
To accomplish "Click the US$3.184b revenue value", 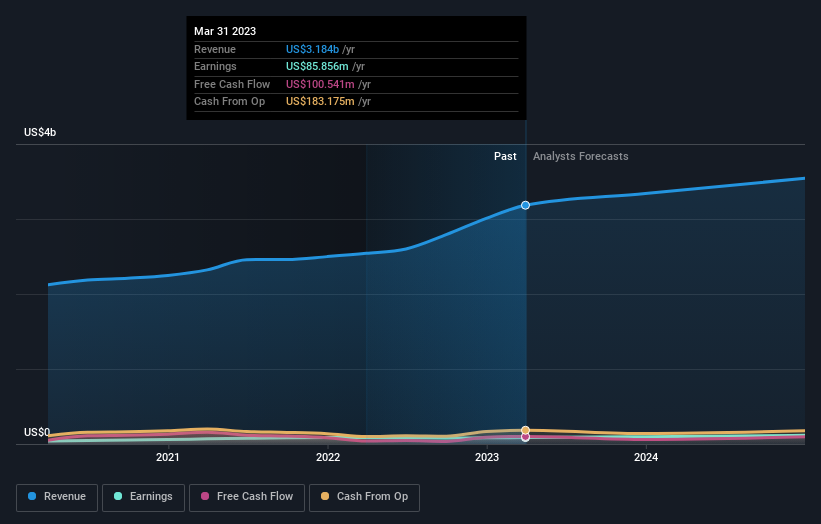I will coord(312,49).
